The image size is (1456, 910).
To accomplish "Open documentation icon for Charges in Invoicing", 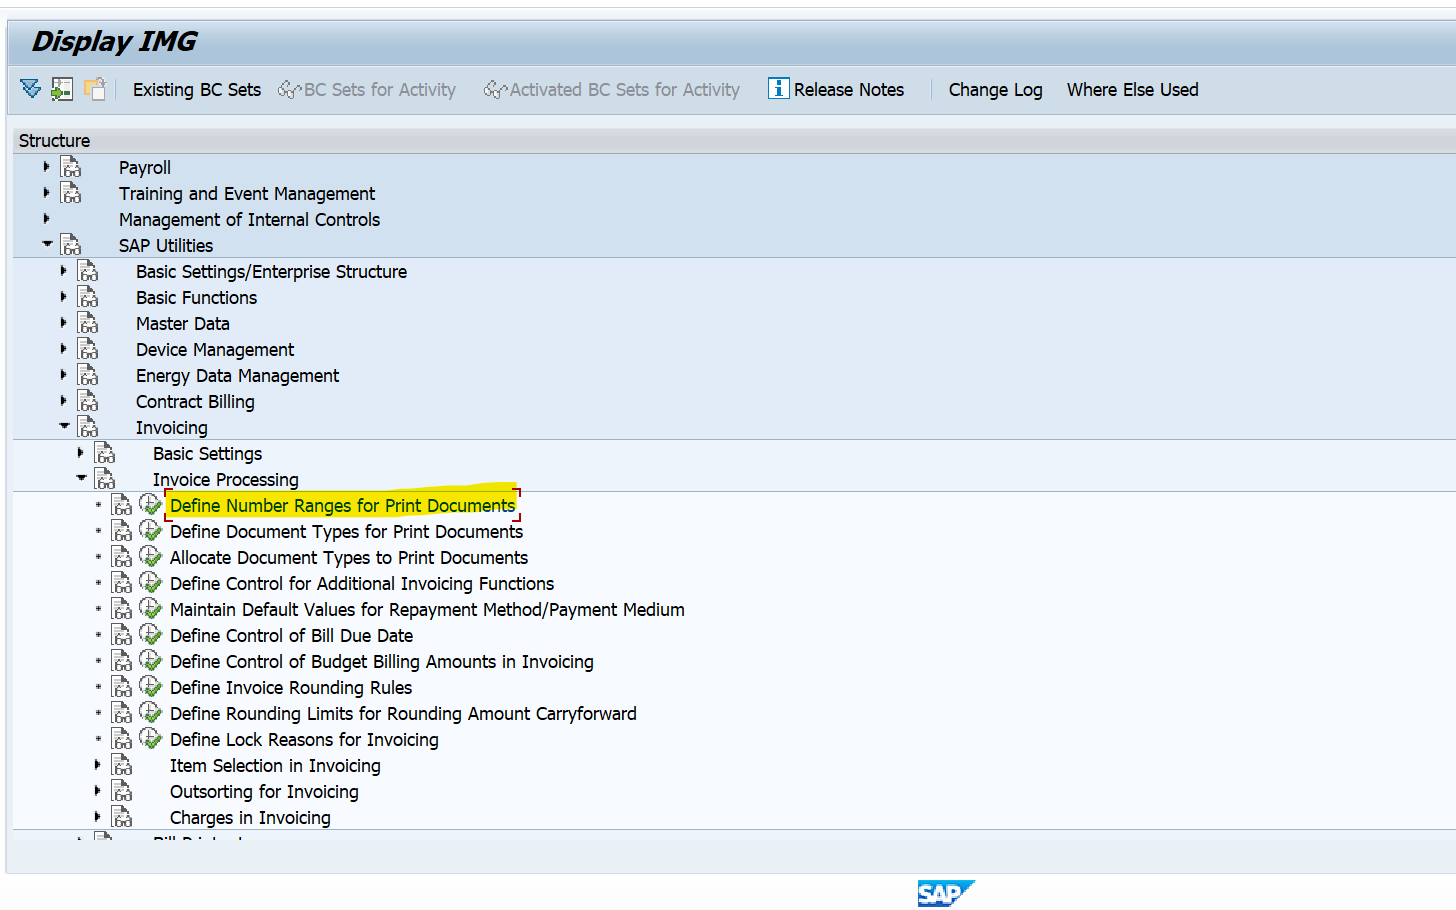I will coord(122,817).
